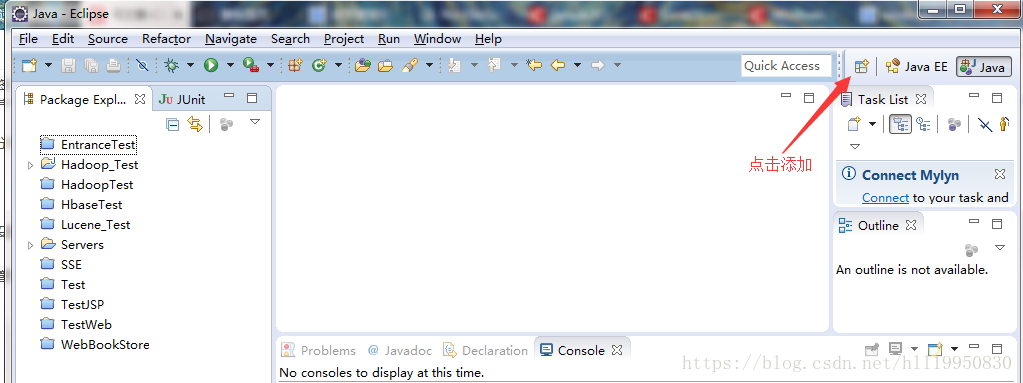Select the Java perspective button
Screen dimensions: 1023x383
983,67
